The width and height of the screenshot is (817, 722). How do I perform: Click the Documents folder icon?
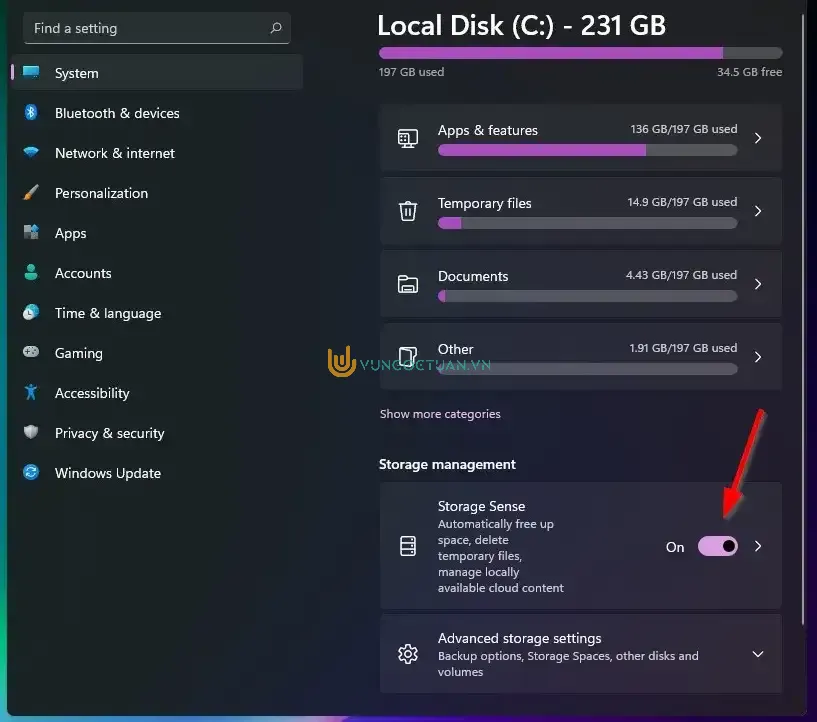pos(407,284)
